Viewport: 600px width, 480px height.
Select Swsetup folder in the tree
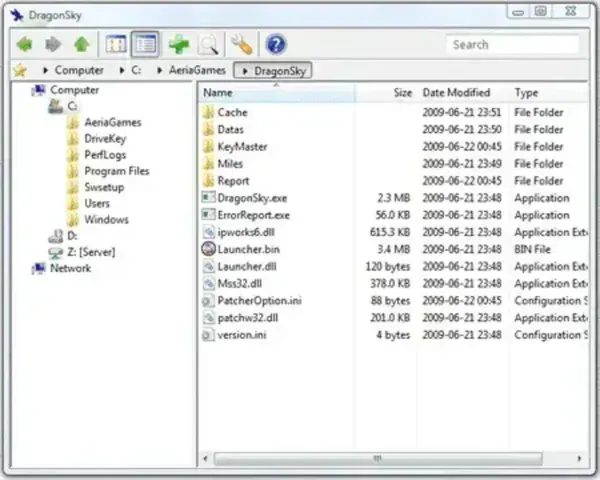(104, 187)
